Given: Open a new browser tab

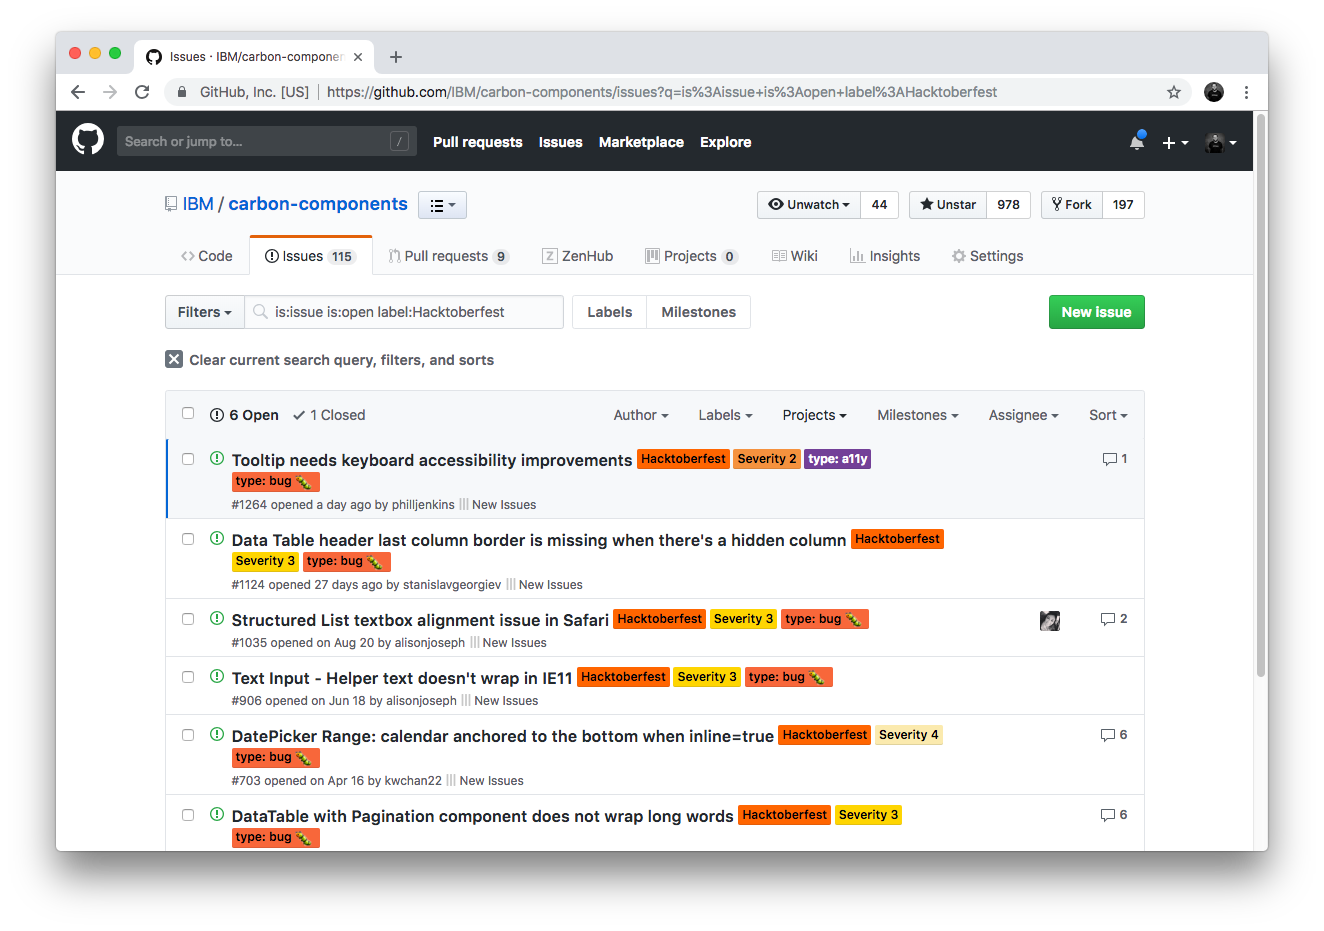Looking at the screenshot, I should [x=396, y=57].
